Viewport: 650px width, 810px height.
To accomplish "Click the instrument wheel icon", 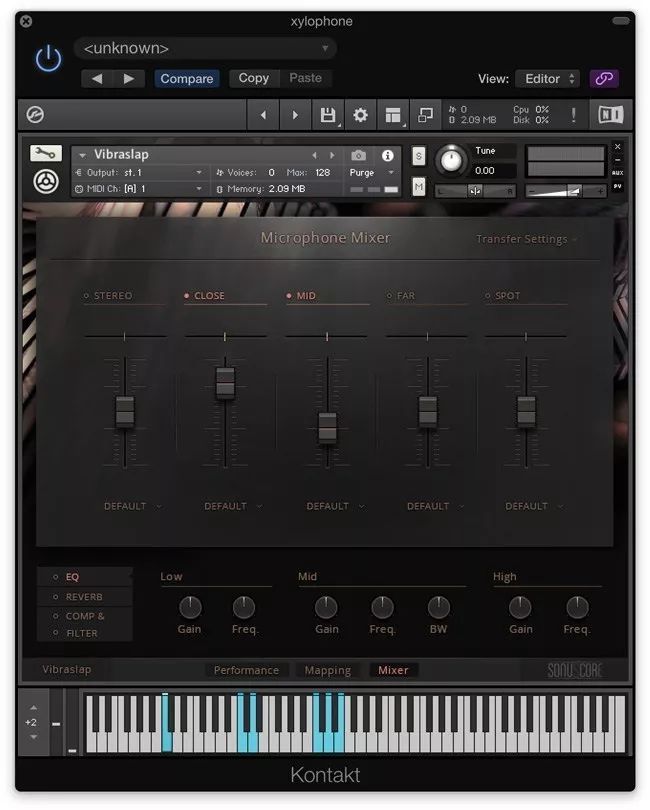I will click(x=45, y=181).
